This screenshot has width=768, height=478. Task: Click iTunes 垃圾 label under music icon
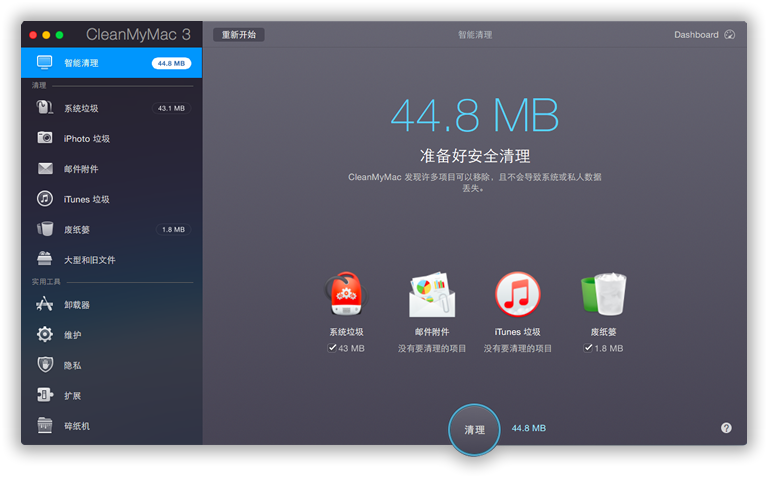518,332
